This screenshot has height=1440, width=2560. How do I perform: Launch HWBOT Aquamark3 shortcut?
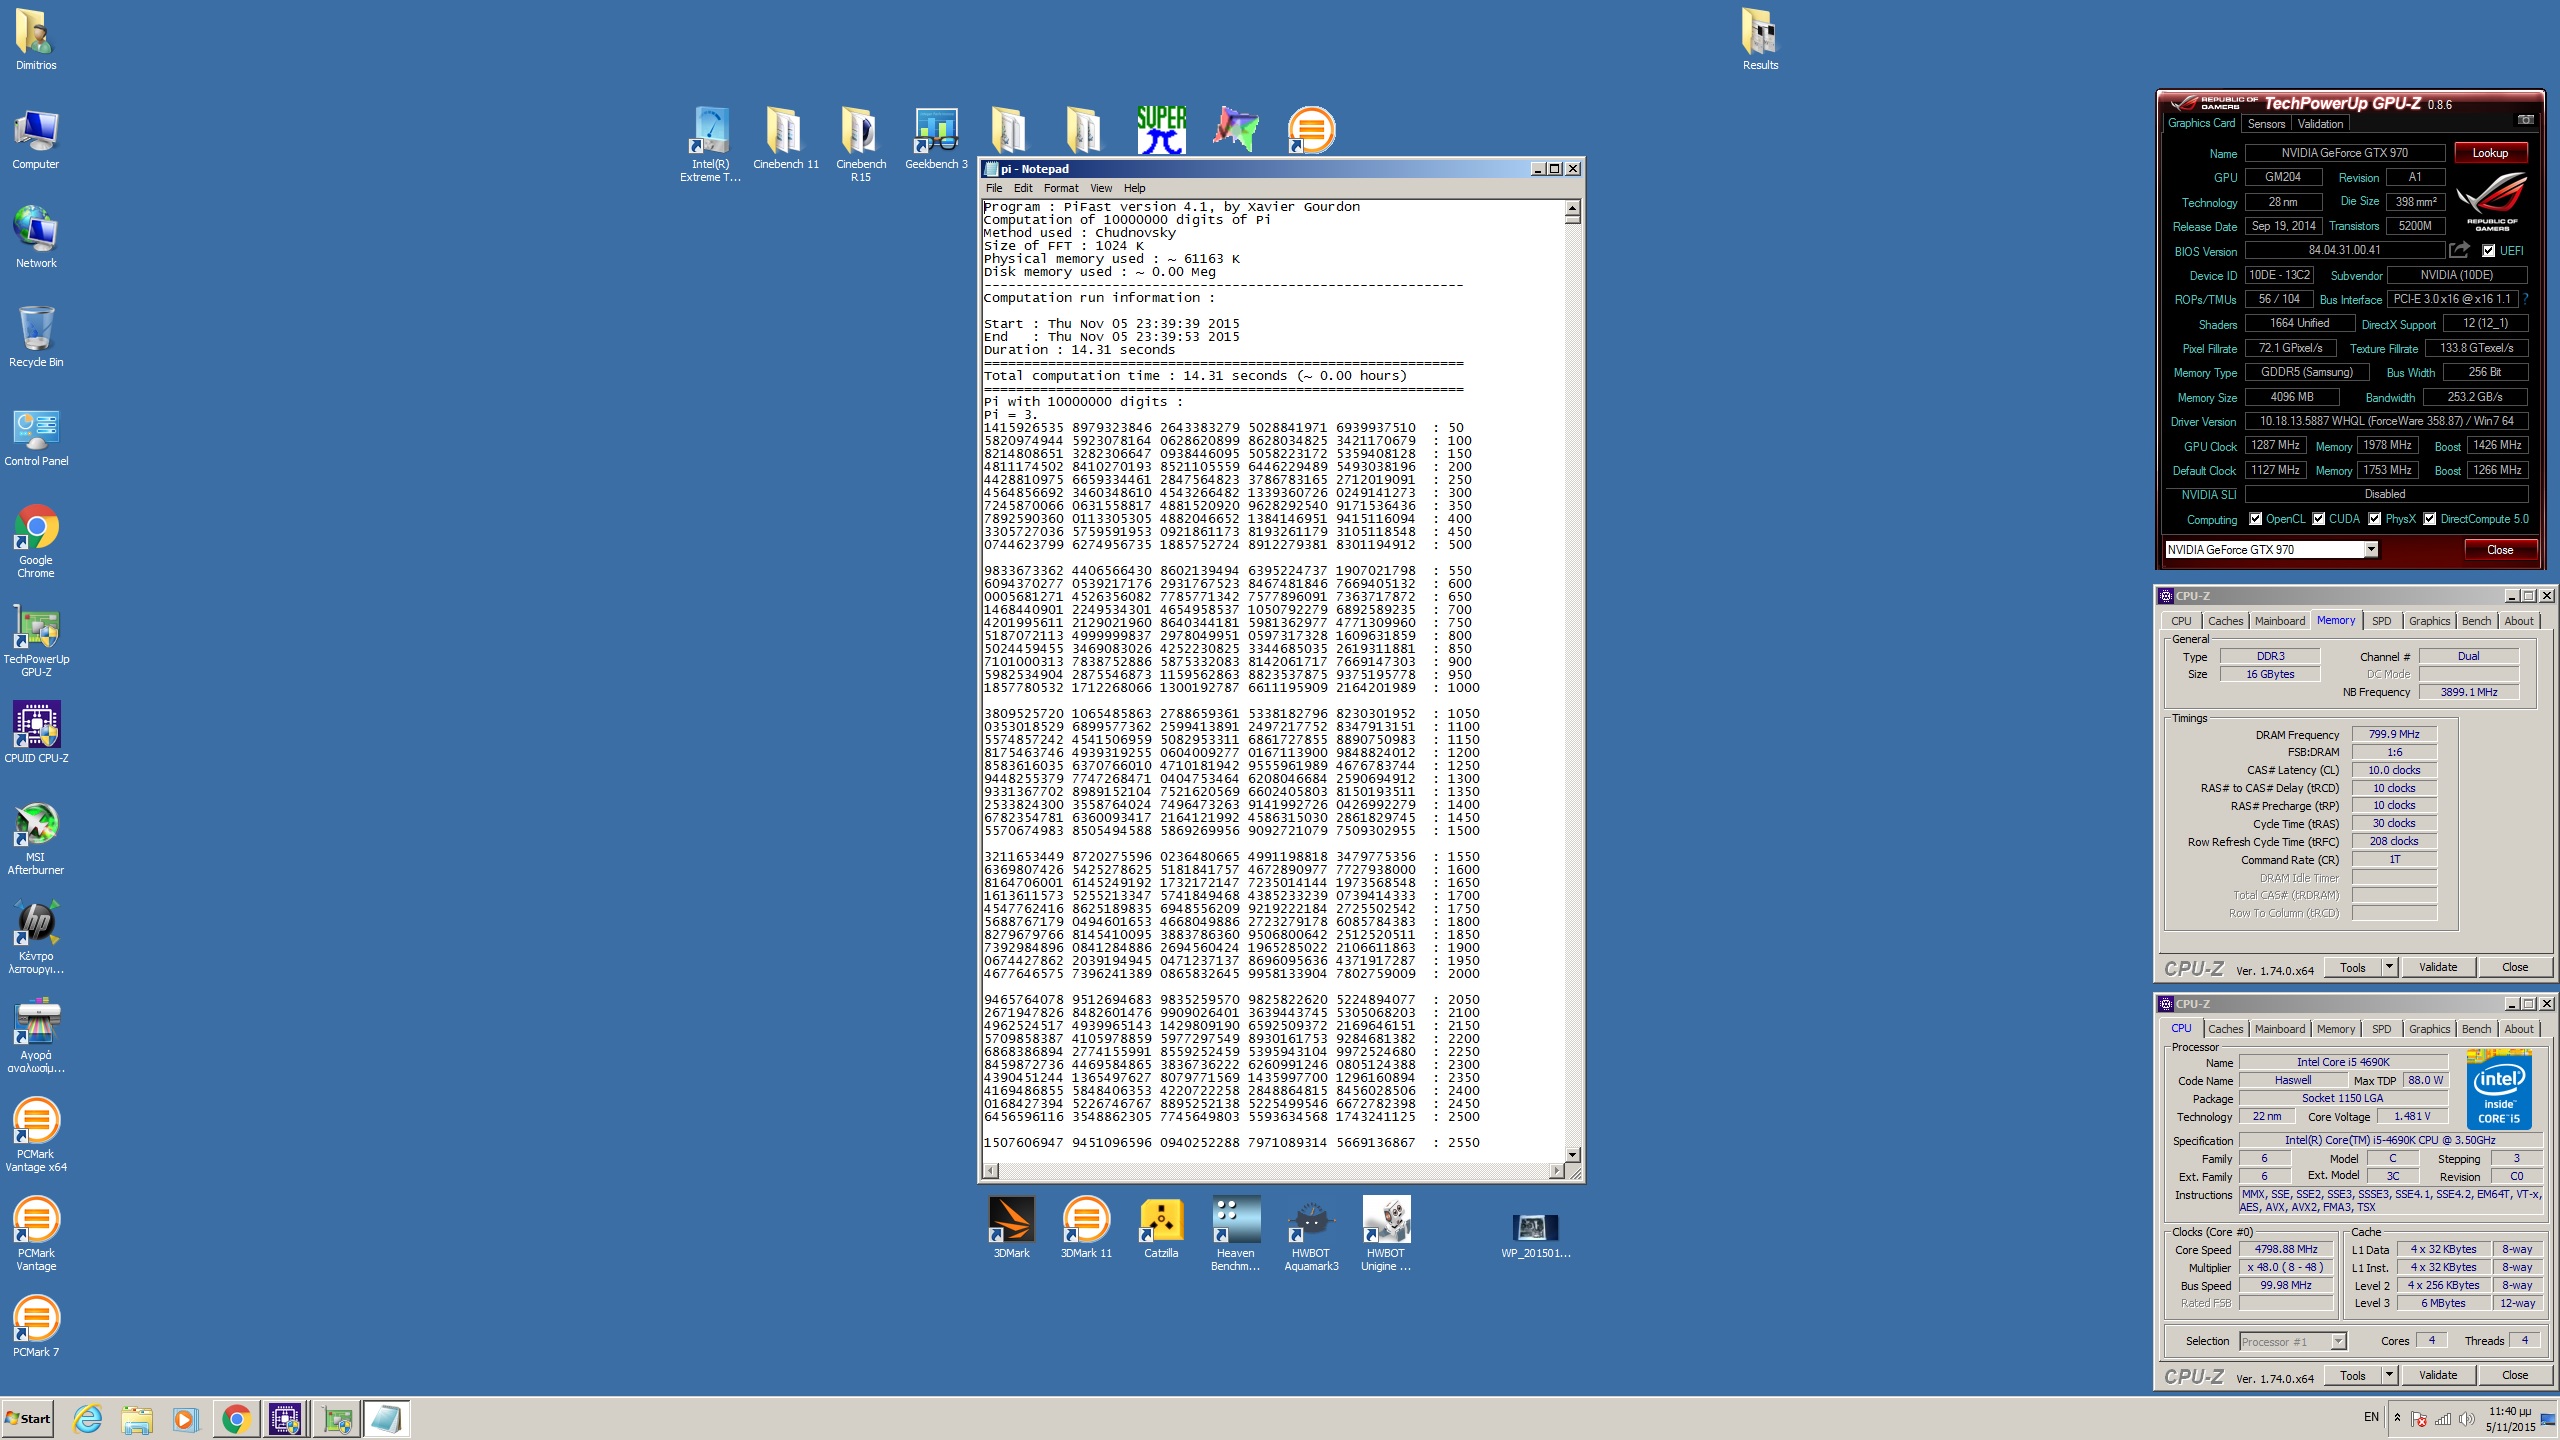[x=1311, y=1233]
